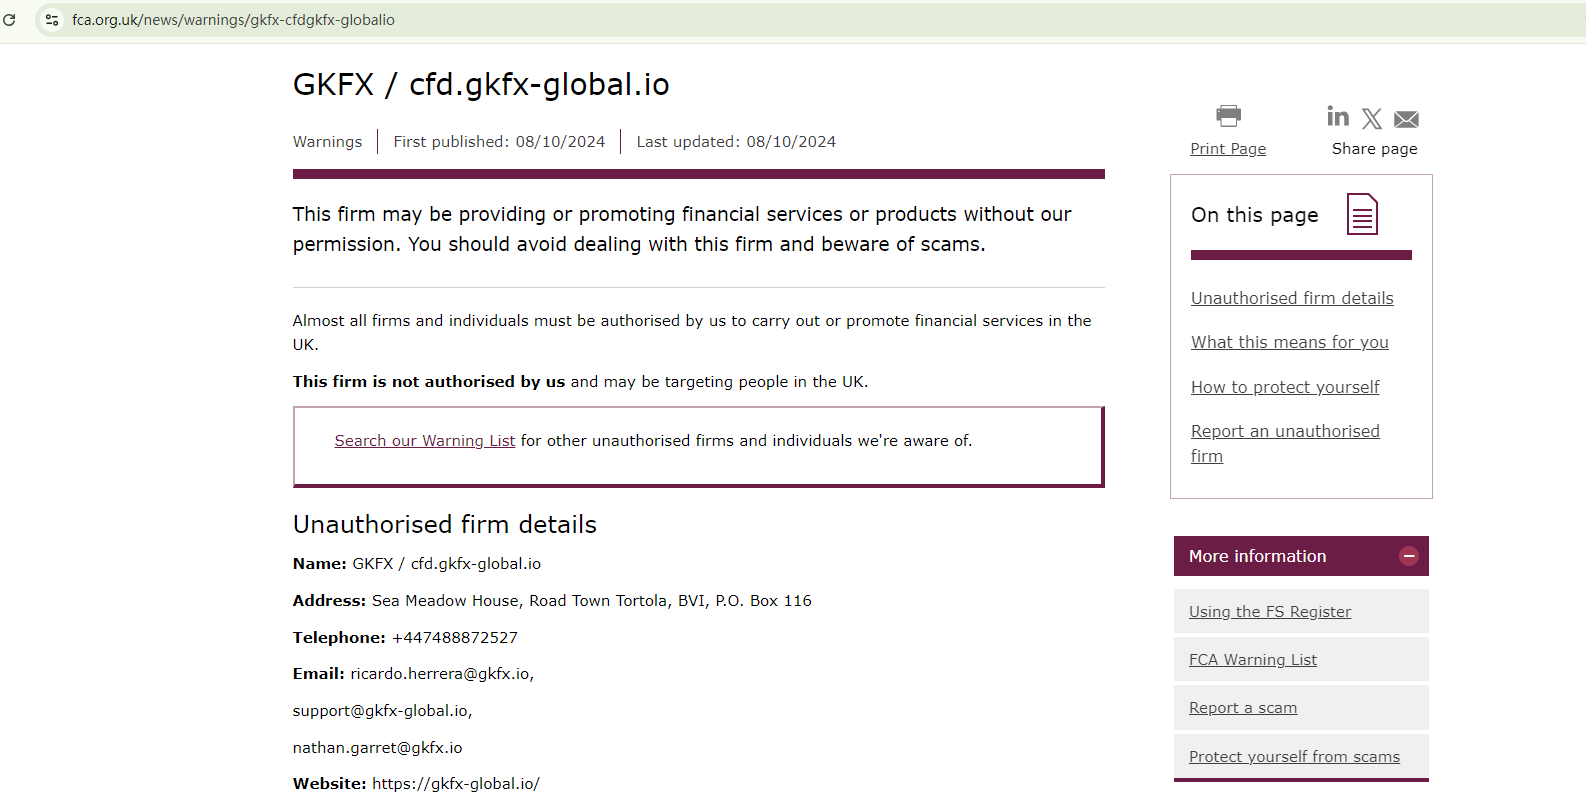1586x808 pixels.
Task: Click the document icon beside On this page
Action: click(1362, 214)
